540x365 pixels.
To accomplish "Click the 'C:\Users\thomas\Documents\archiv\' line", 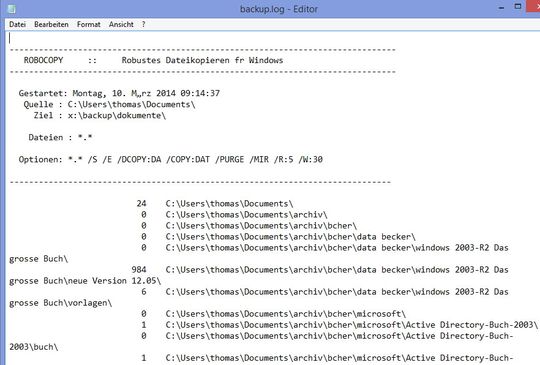I will (247, 215).
